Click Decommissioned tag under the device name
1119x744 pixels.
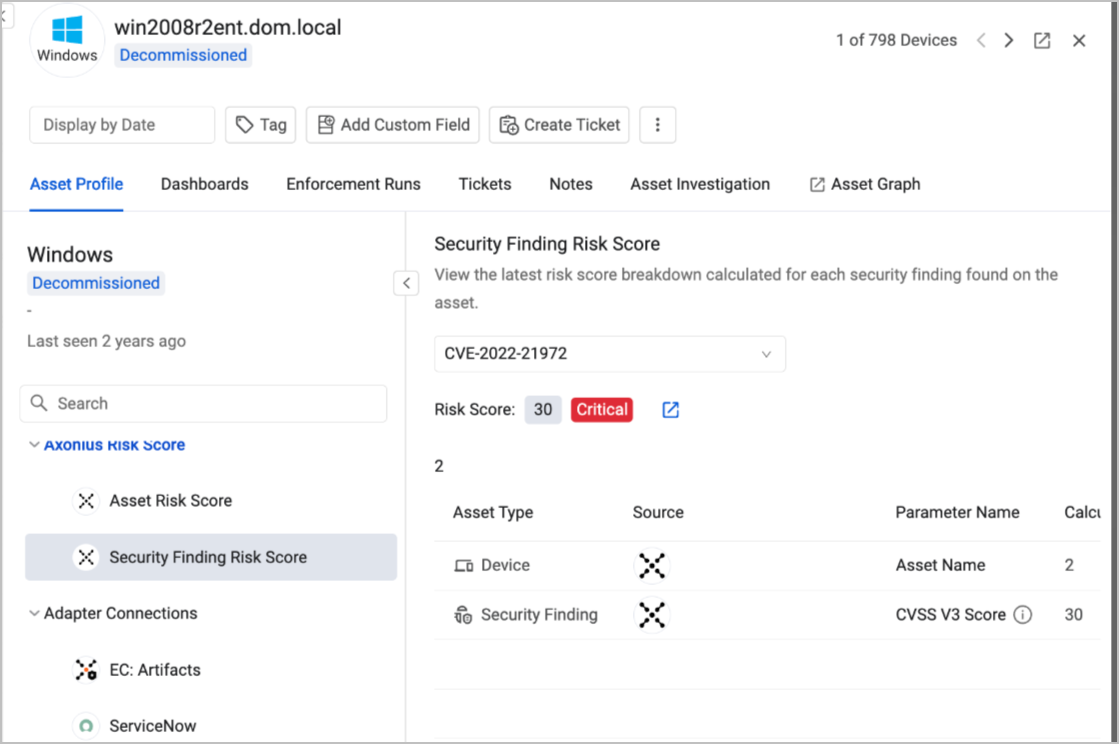(x=183, y=55)
